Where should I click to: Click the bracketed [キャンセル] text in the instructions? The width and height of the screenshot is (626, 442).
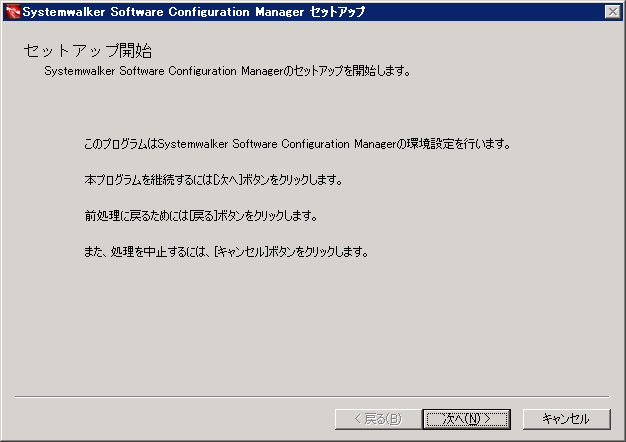click(x=241, y=252)
